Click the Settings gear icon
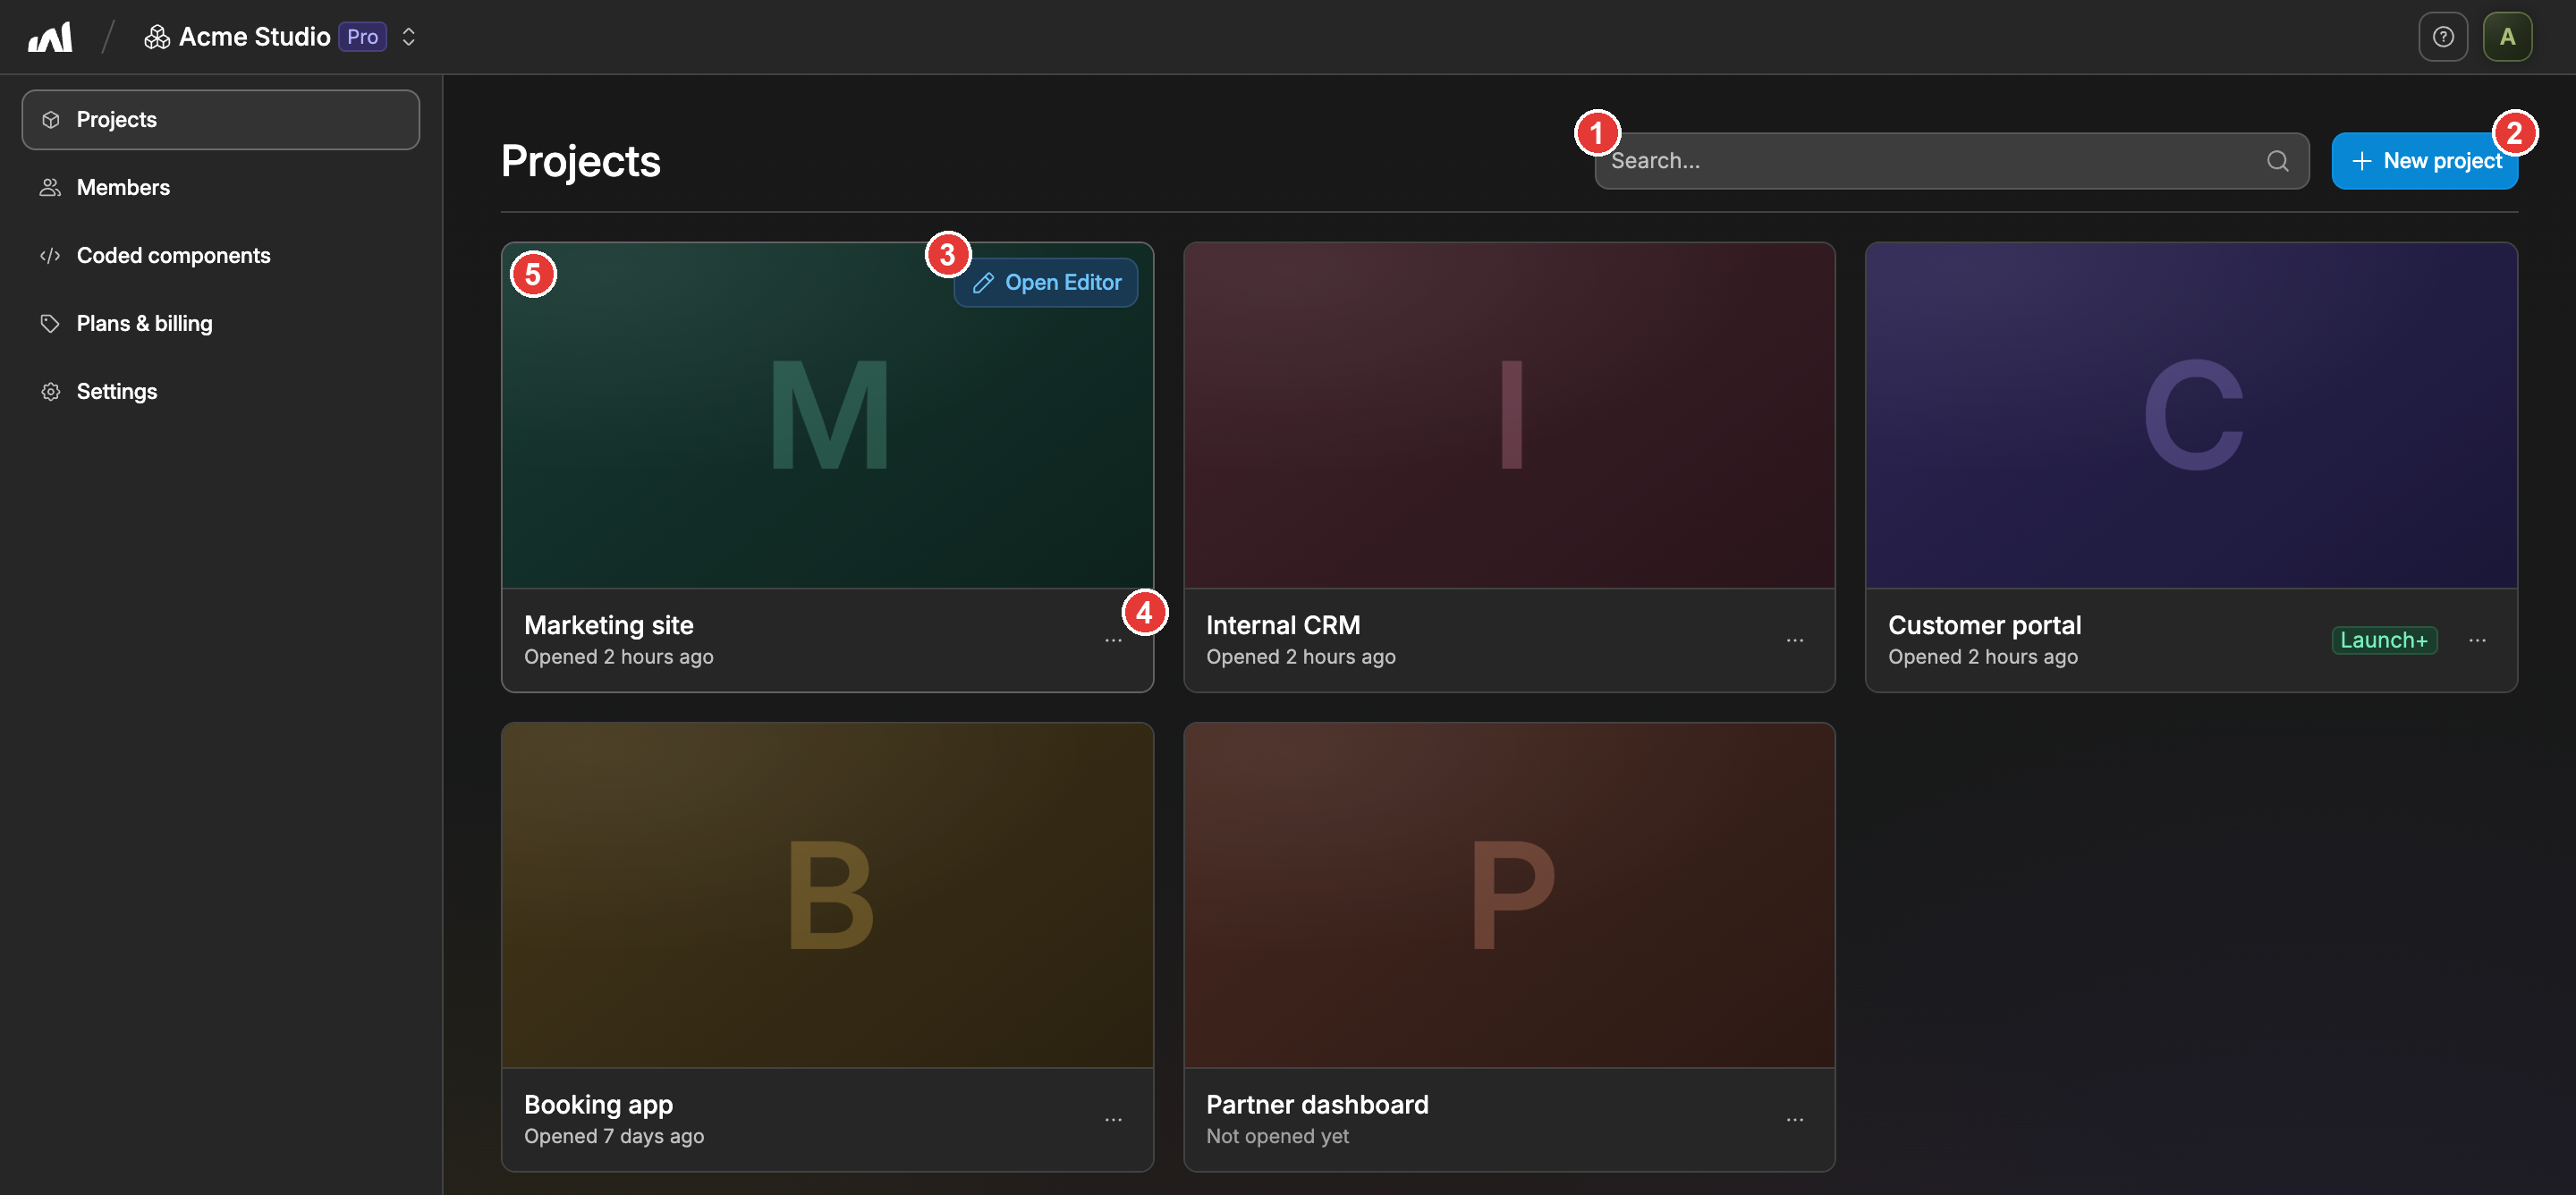This screenshot has width=2576, height=1195. (50, 392)
